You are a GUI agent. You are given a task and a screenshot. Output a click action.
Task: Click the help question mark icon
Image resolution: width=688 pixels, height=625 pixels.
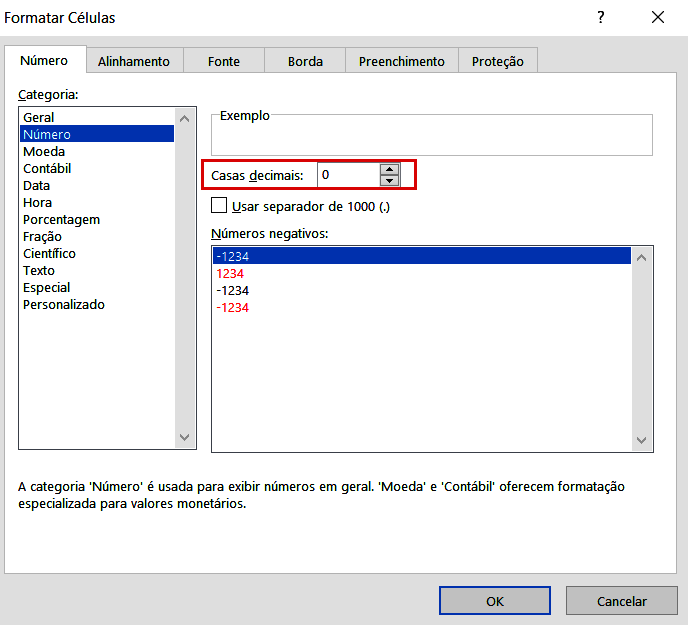[601, 18]
